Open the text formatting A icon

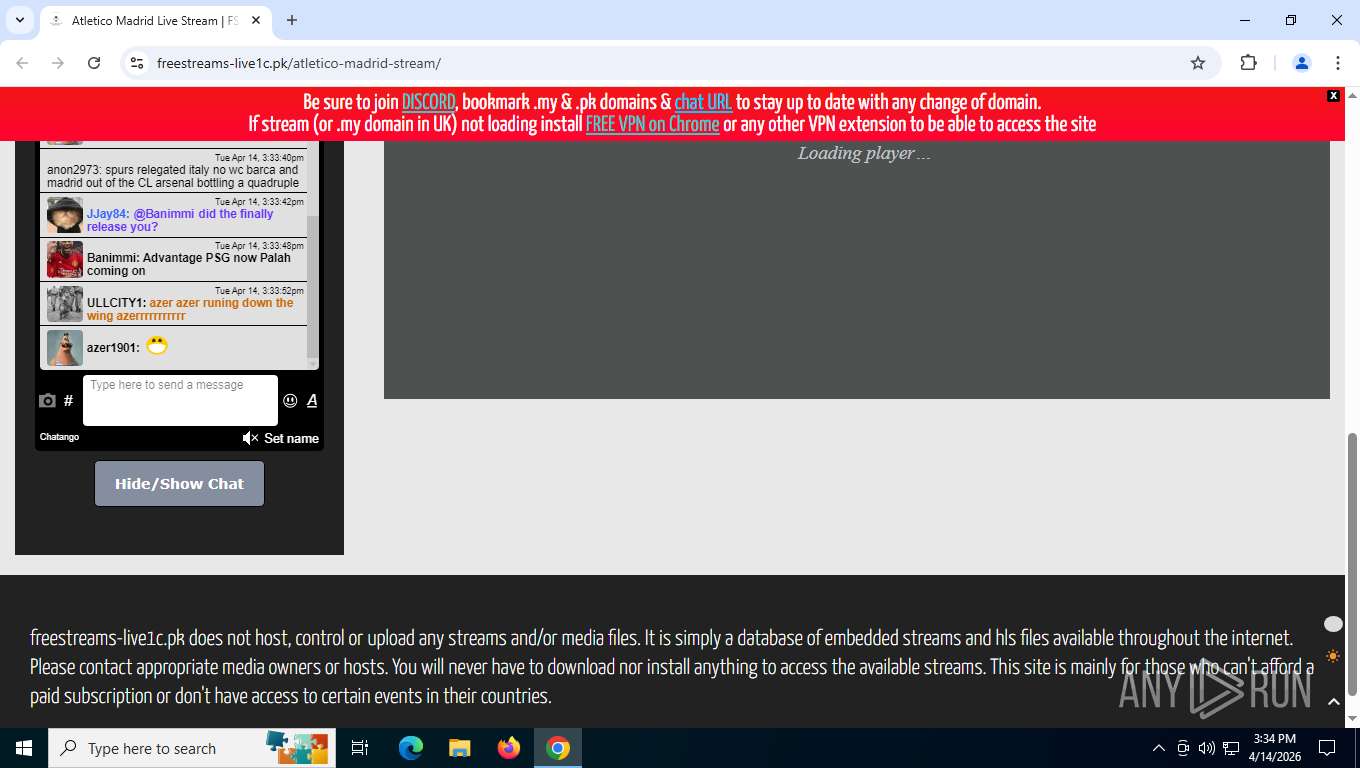point(312,401)
